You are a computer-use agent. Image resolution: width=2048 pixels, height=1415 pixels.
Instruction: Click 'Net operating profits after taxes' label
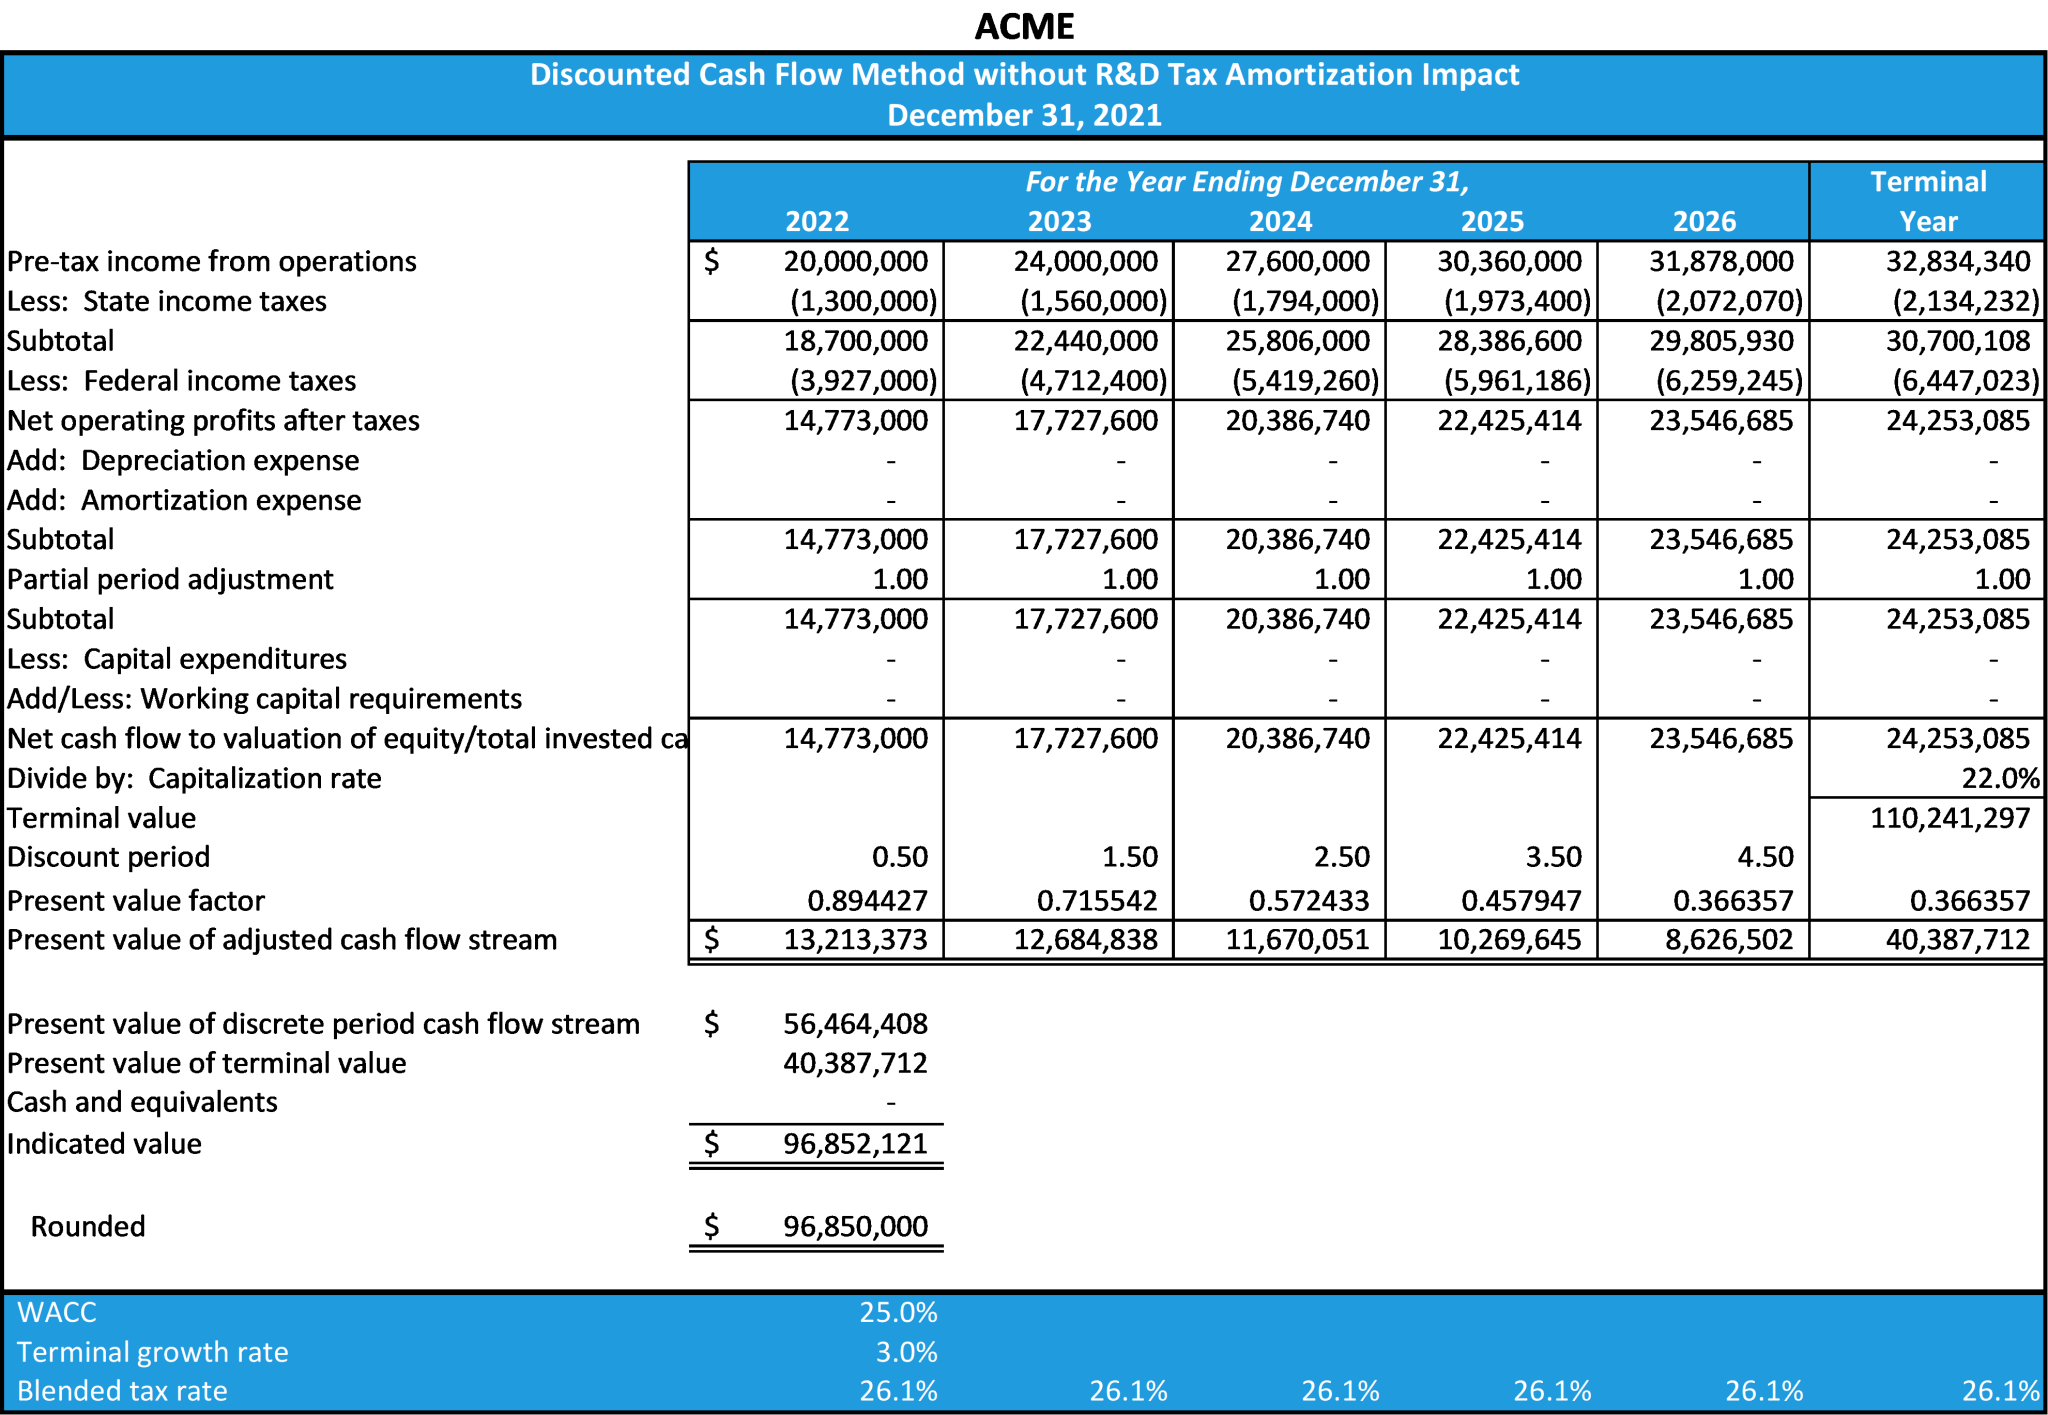pos(214,420)
